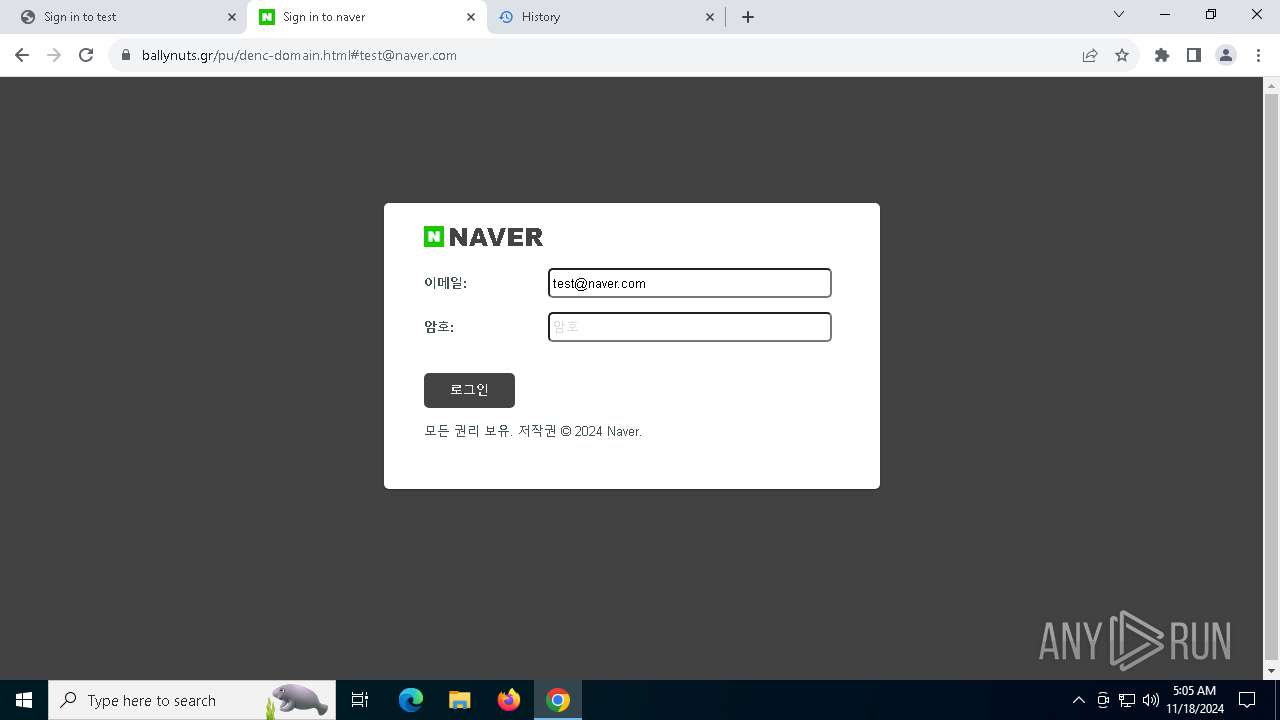This screenshot has width=1280, height=720.
Task: Open the Chrome three-dot menu
Action: click(1257, 55)
